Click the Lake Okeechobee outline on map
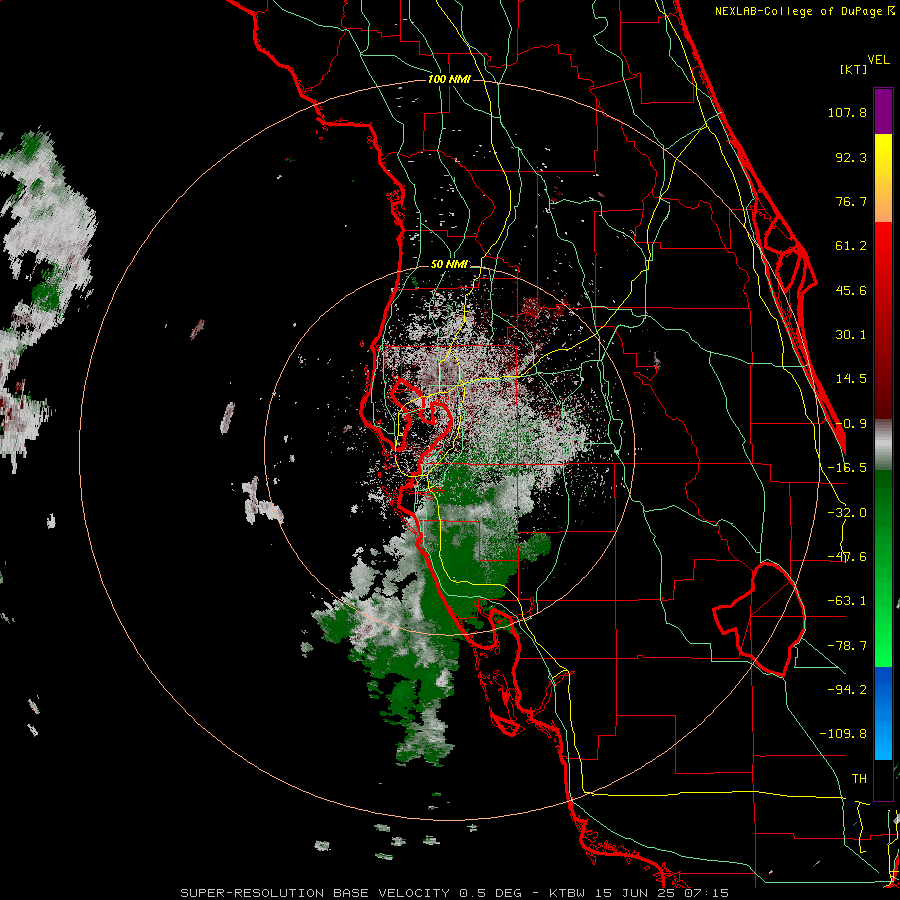The image size is (900, 900). (x=759, y=619)
